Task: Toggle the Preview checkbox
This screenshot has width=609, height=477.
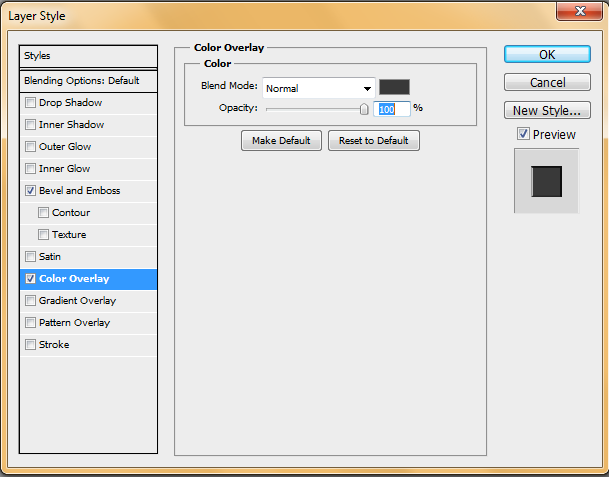Action: [x=523, y=134]
